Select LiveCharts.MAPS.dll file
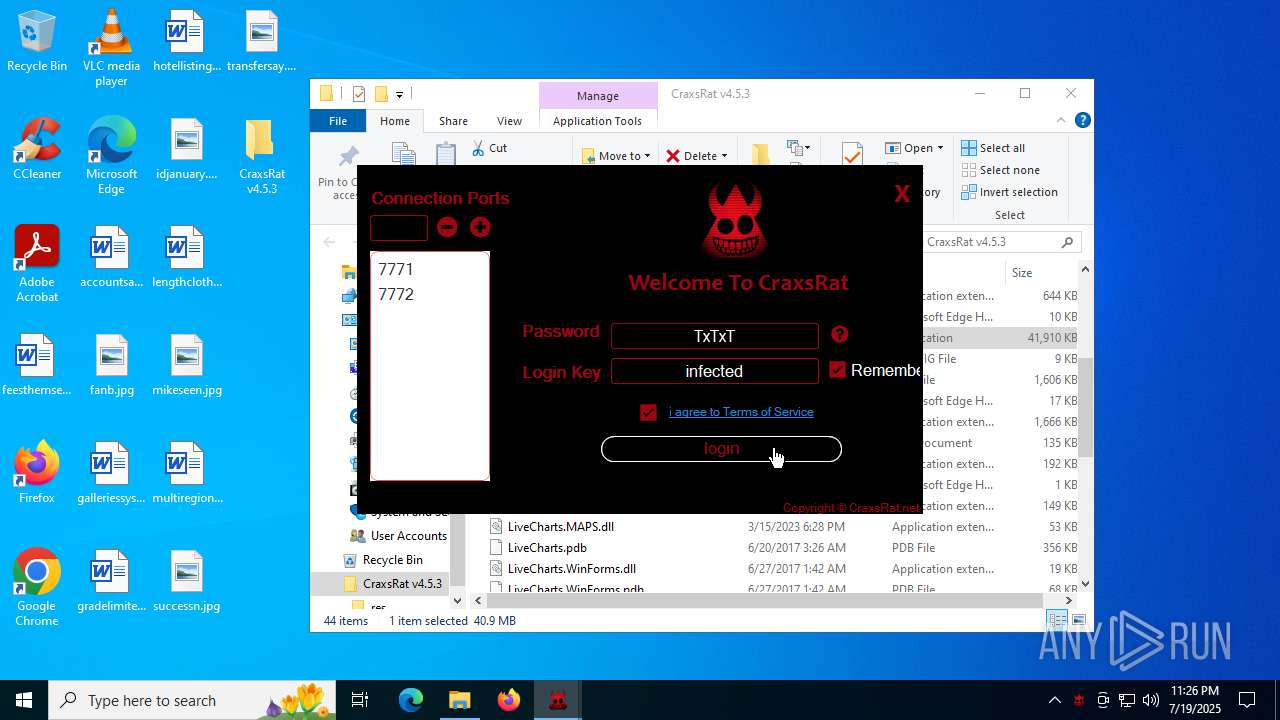Viewport: 1280px width, 720px height. pyautogui.click(x=560, y=527)
